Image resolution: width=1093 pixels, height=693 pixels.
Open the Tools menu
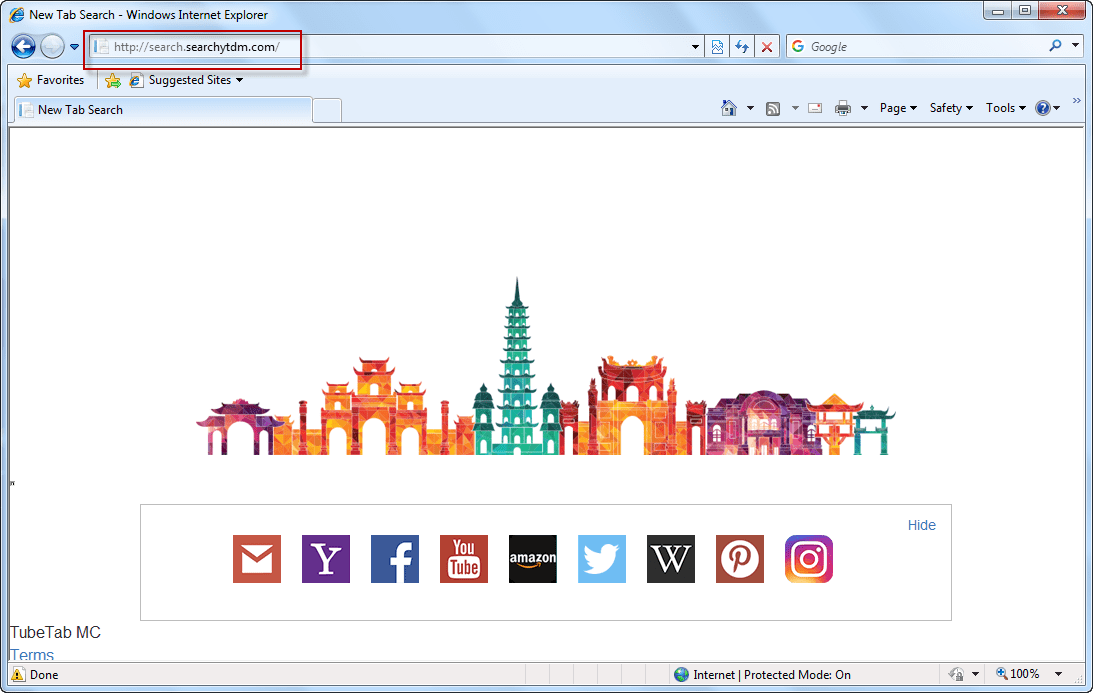pyautogui.click(x=1006, y=108)
